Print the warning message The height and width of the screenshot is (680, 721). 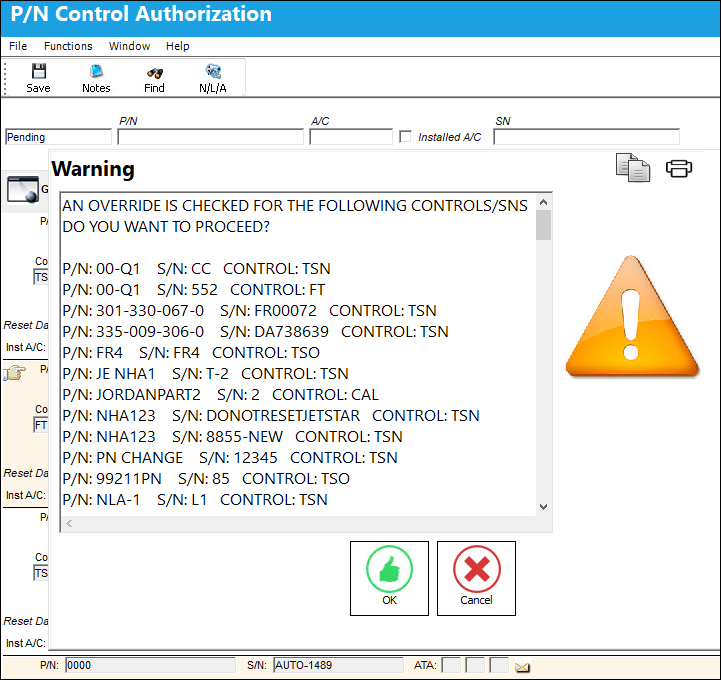[679, 168]
